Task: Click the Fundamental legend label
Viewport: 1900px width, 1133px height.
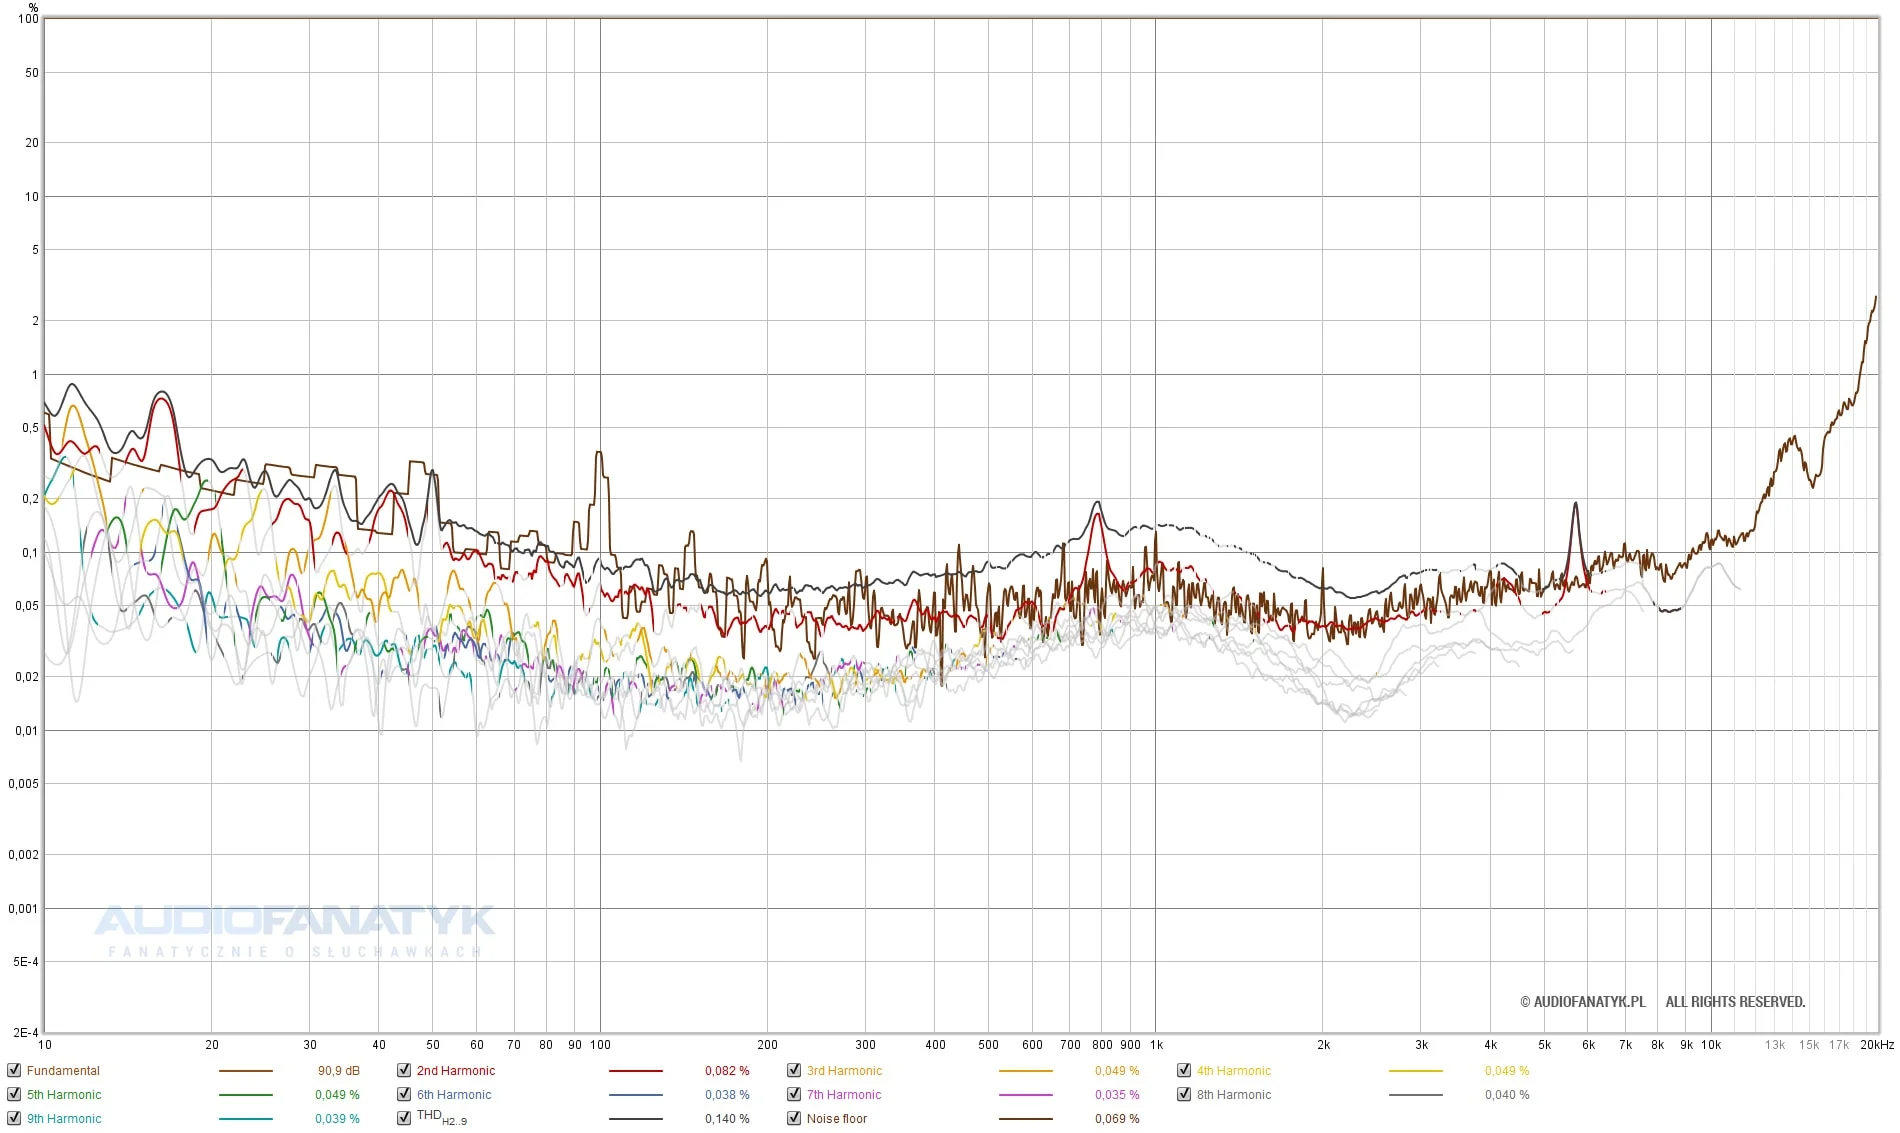Action: coord(63,1070)
